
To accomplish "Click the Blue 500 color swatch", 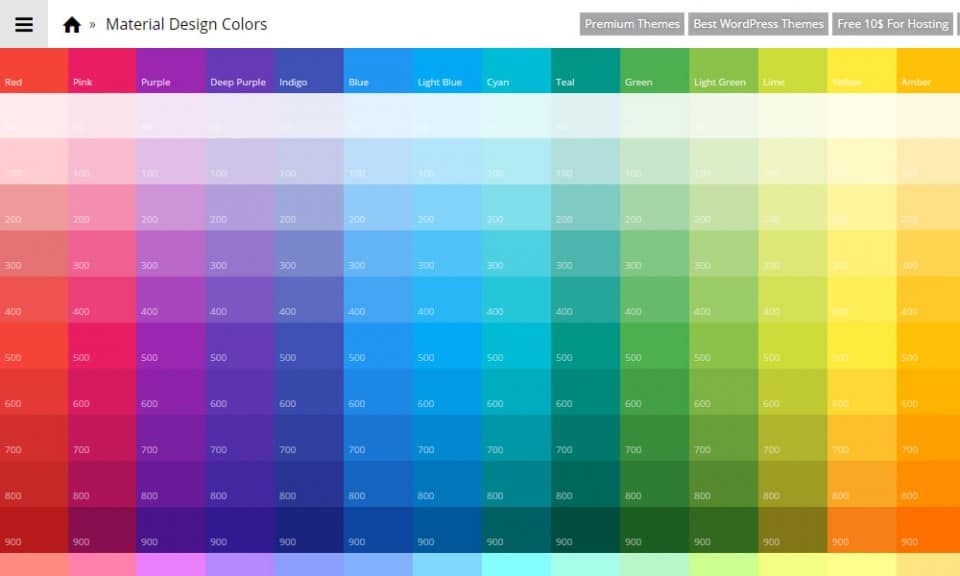I will (377, 357).
